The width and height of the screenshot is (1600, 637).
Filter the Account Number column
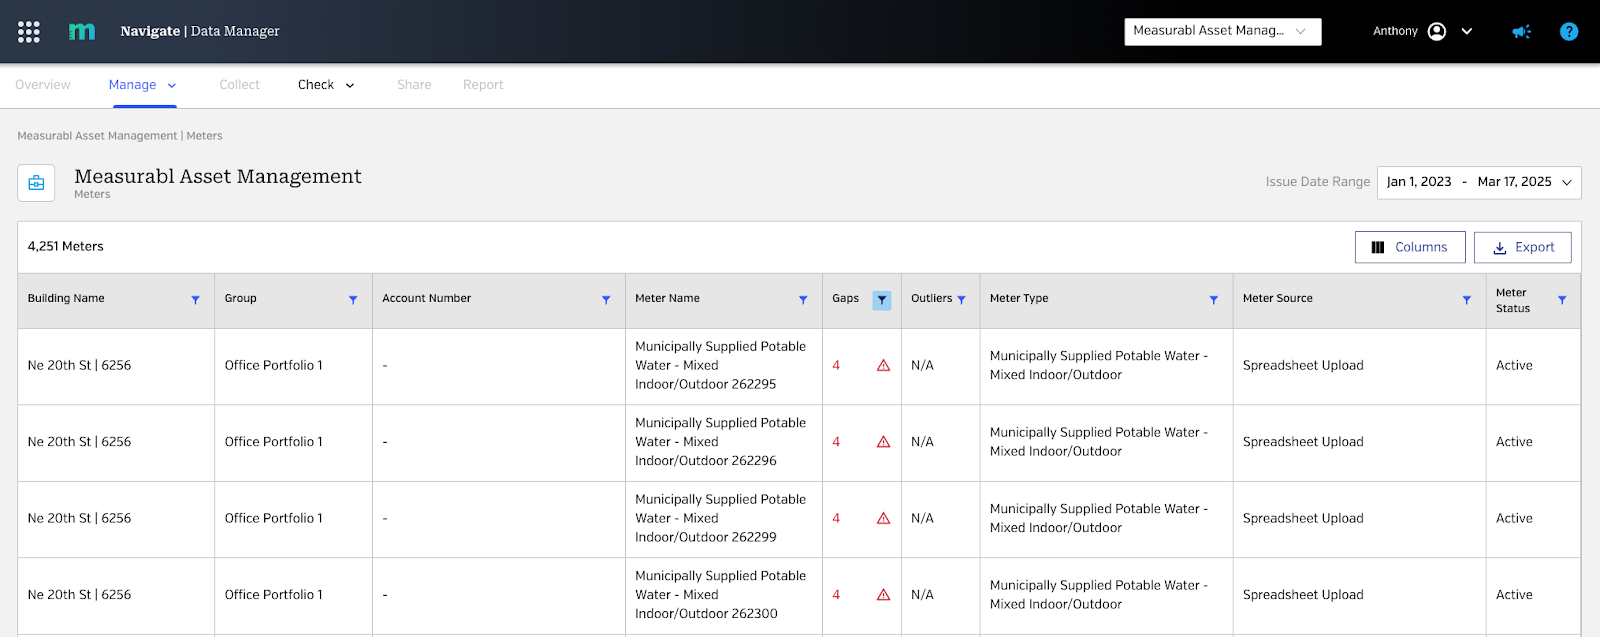pyautogui.click(x=606, y=300)
